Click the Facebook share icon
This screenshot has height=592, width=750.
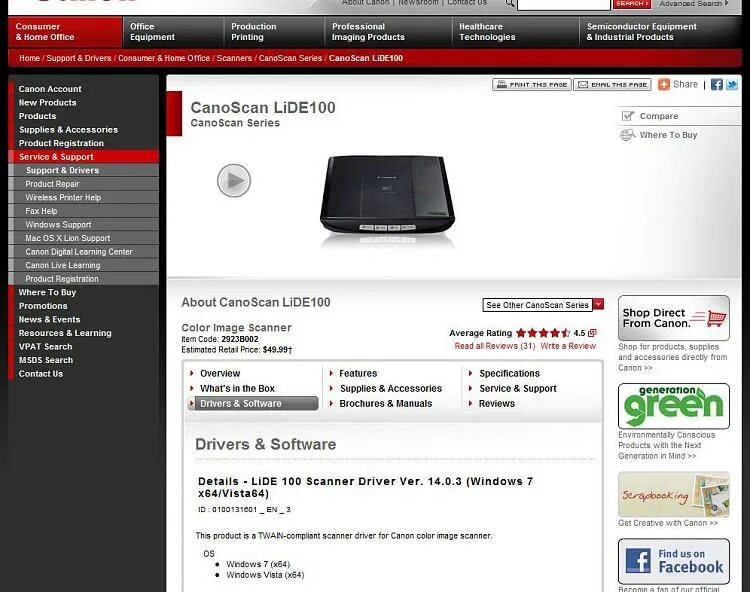coord(717,85)
